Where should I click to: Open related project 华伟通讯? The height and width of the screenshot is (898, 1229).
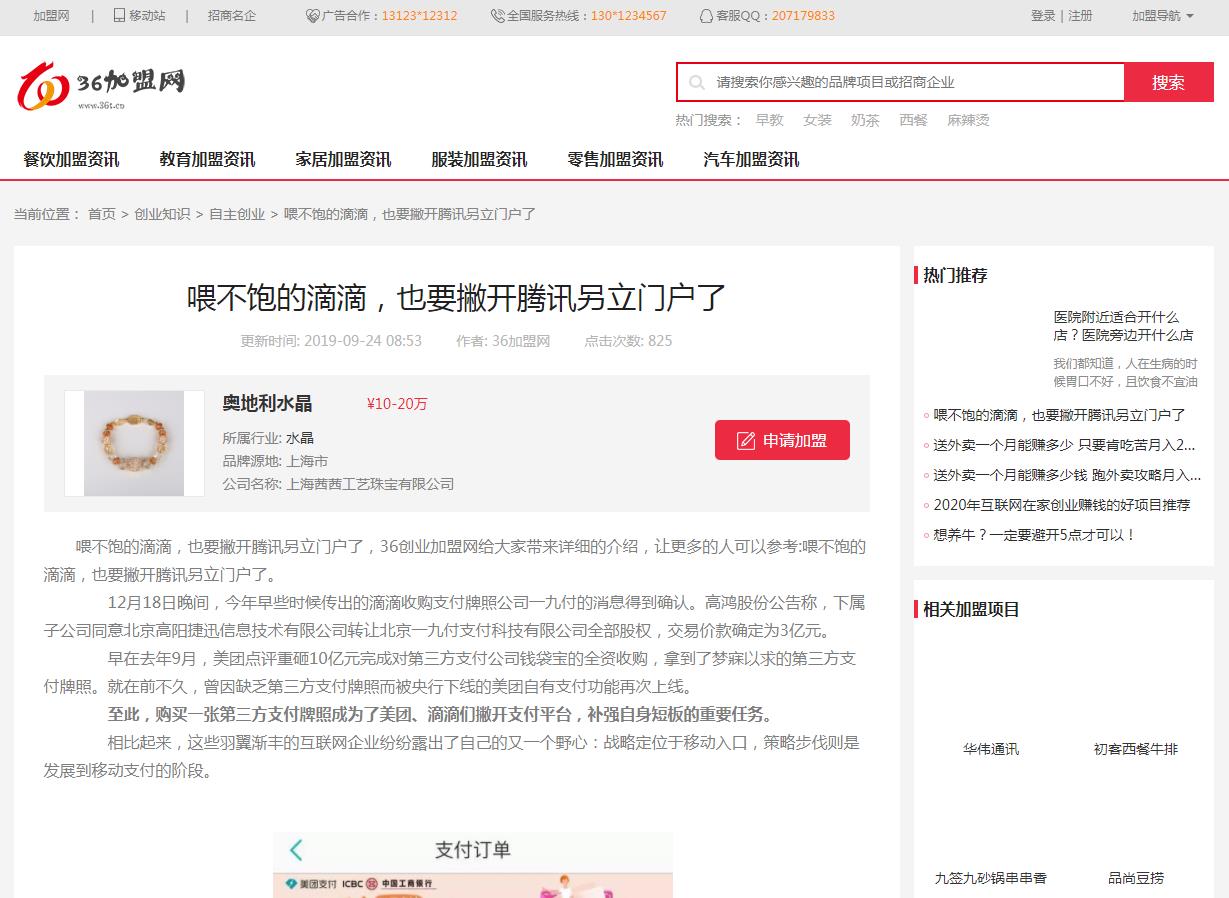[x=991, y=749]
